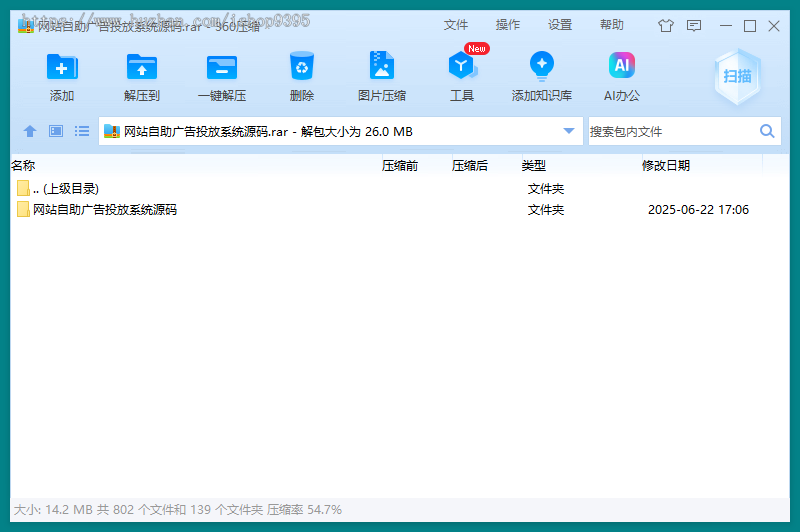This screenshot has height=532, width=800.
Task: Click 文件夹 type of 上级目录 row
Action: pos(546,189)
